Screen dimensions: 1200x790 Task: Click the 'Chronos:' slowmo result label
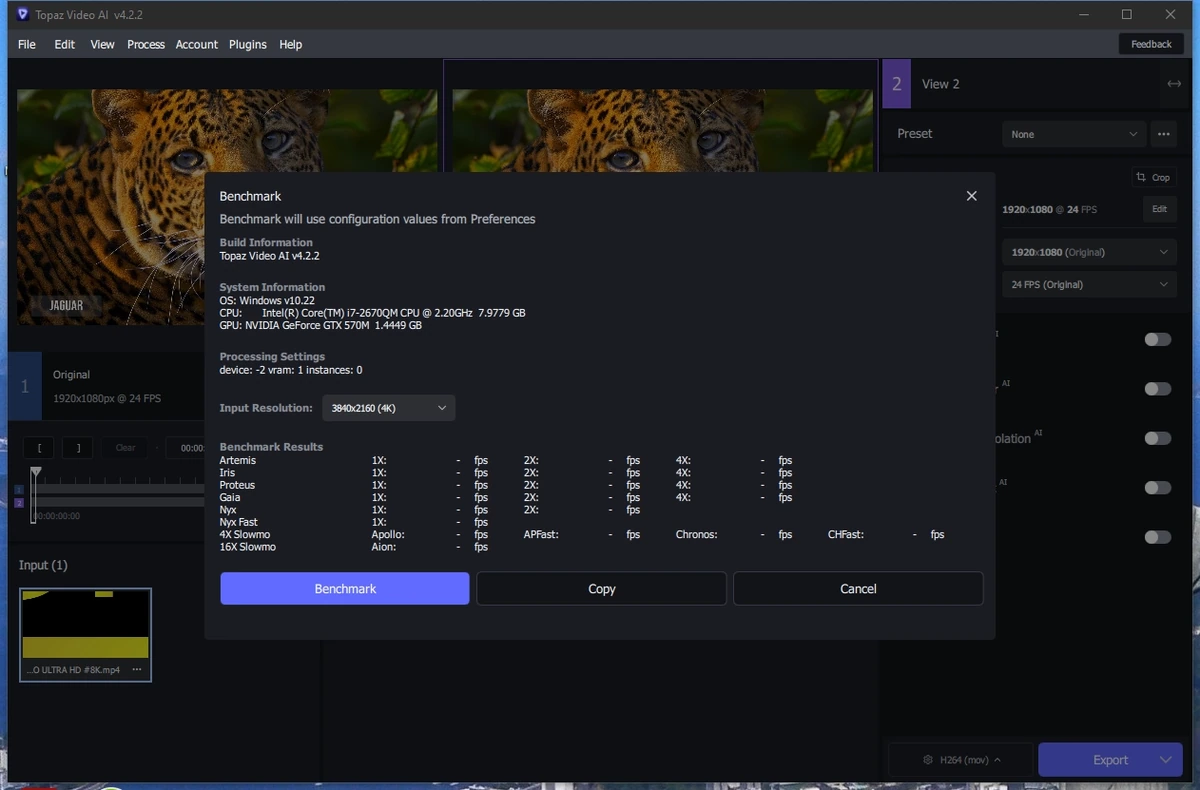(x=697, y=535)
